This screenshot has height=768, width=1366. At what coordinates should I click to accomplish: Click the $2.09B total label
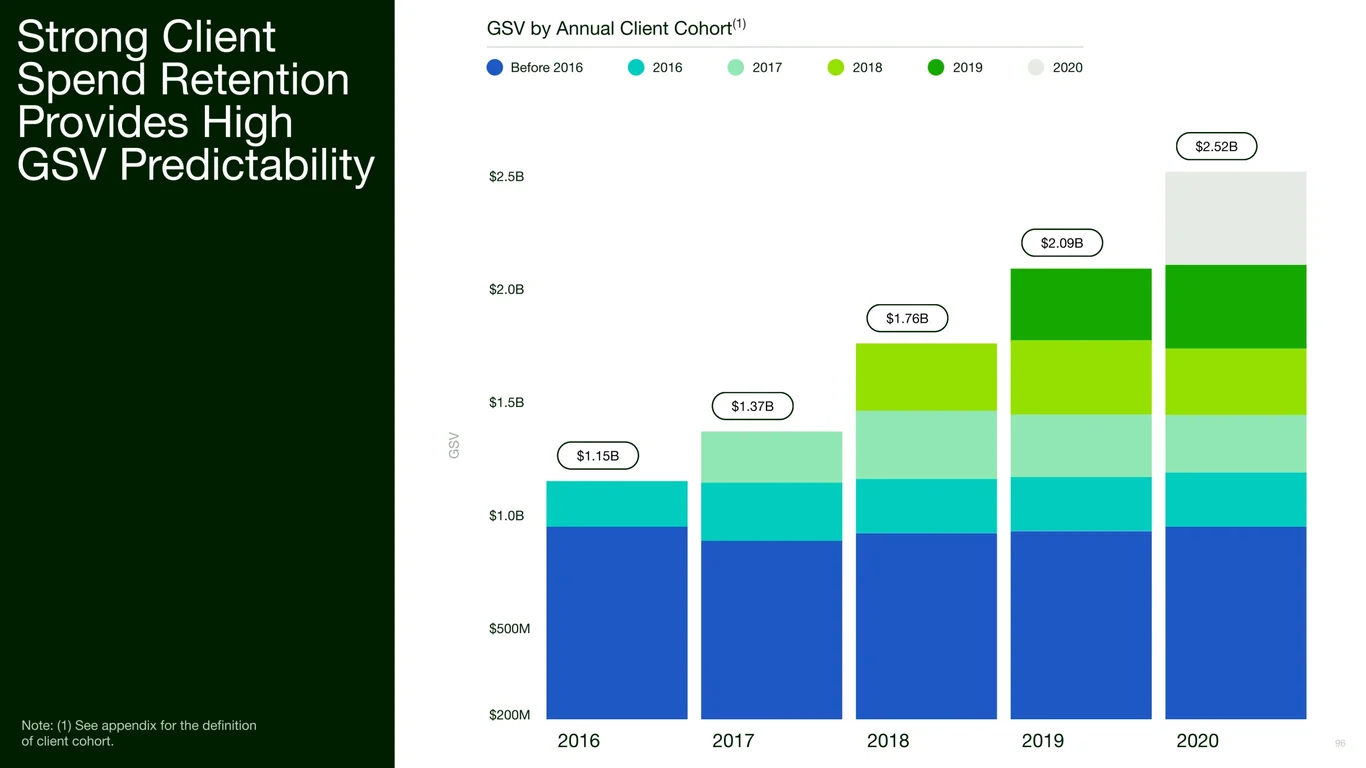[x=1062, y=243]
